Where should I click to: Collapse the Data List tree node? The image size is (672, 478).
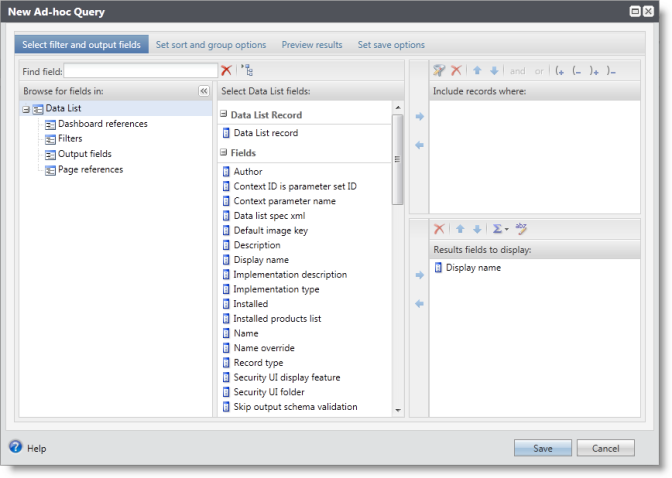[x=25, y=109]
